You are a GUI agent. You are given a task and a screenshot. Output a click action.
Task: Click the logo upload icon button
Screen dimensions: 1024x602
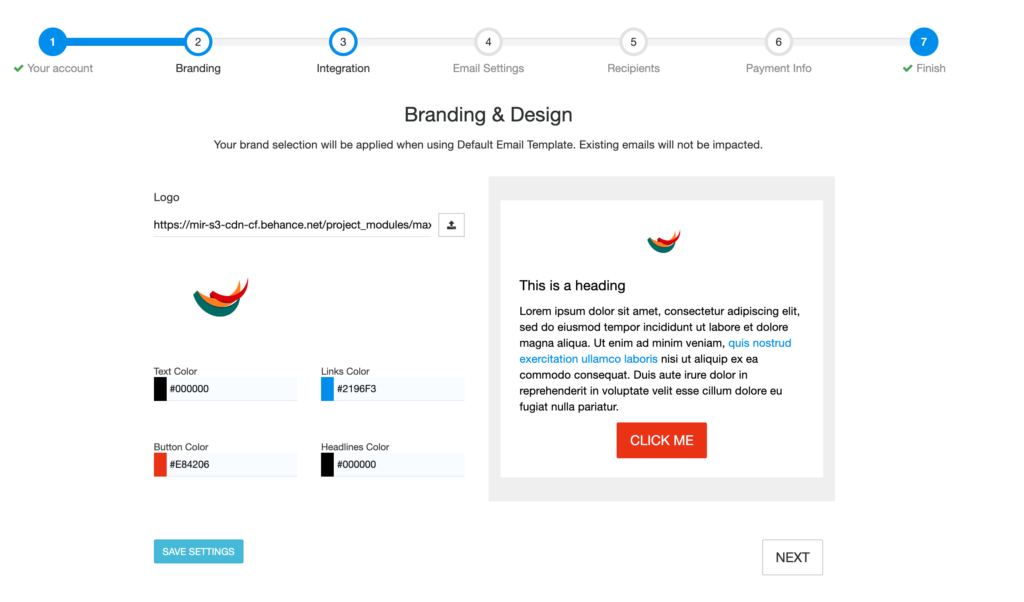[451, 225]
